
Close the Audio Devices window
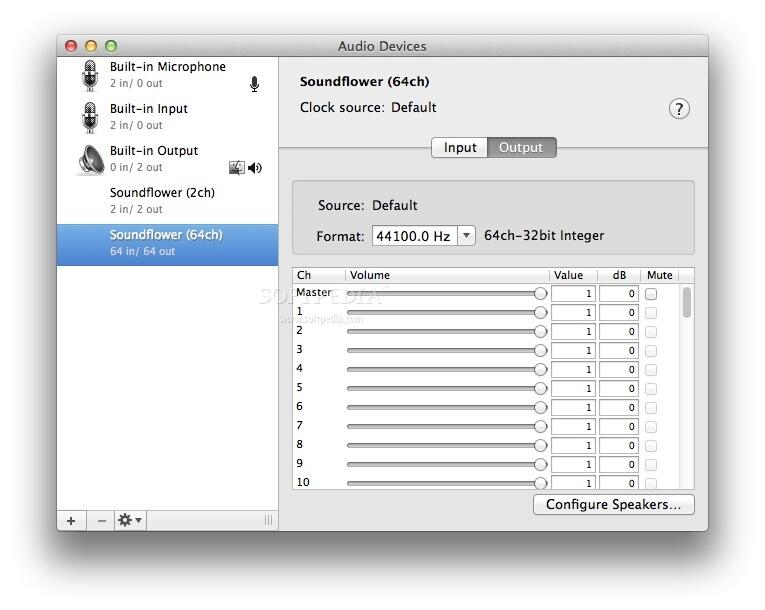[x=71, y=46]
